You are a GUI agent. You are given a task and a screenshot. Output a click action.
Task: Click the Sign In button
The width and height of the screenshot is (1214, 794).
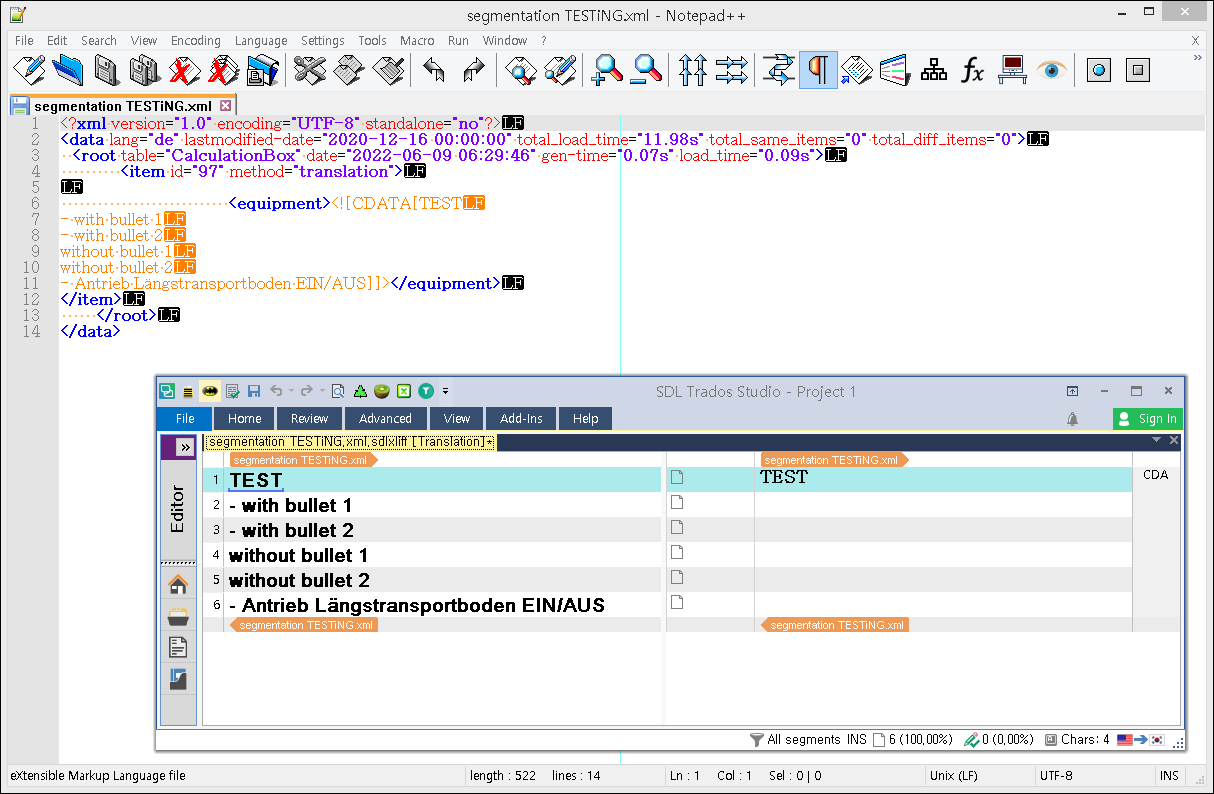click(1147, 419)
